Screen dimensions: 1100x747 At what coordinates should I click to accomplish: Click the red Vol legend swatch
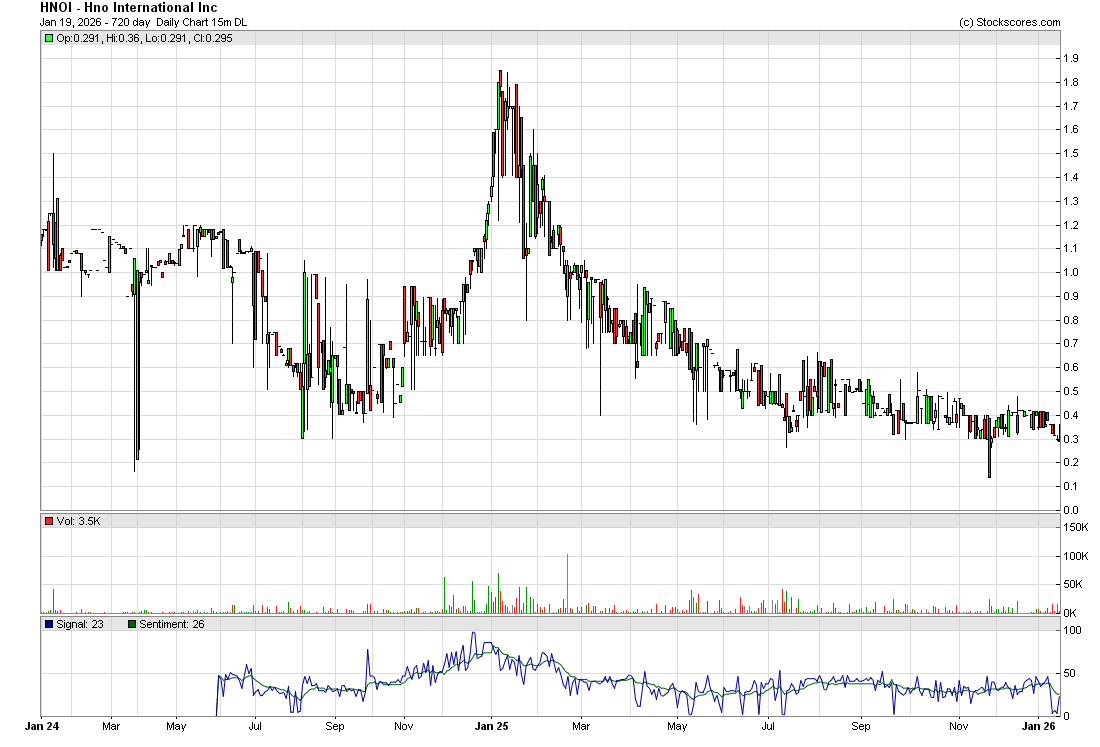coord(48,520)
